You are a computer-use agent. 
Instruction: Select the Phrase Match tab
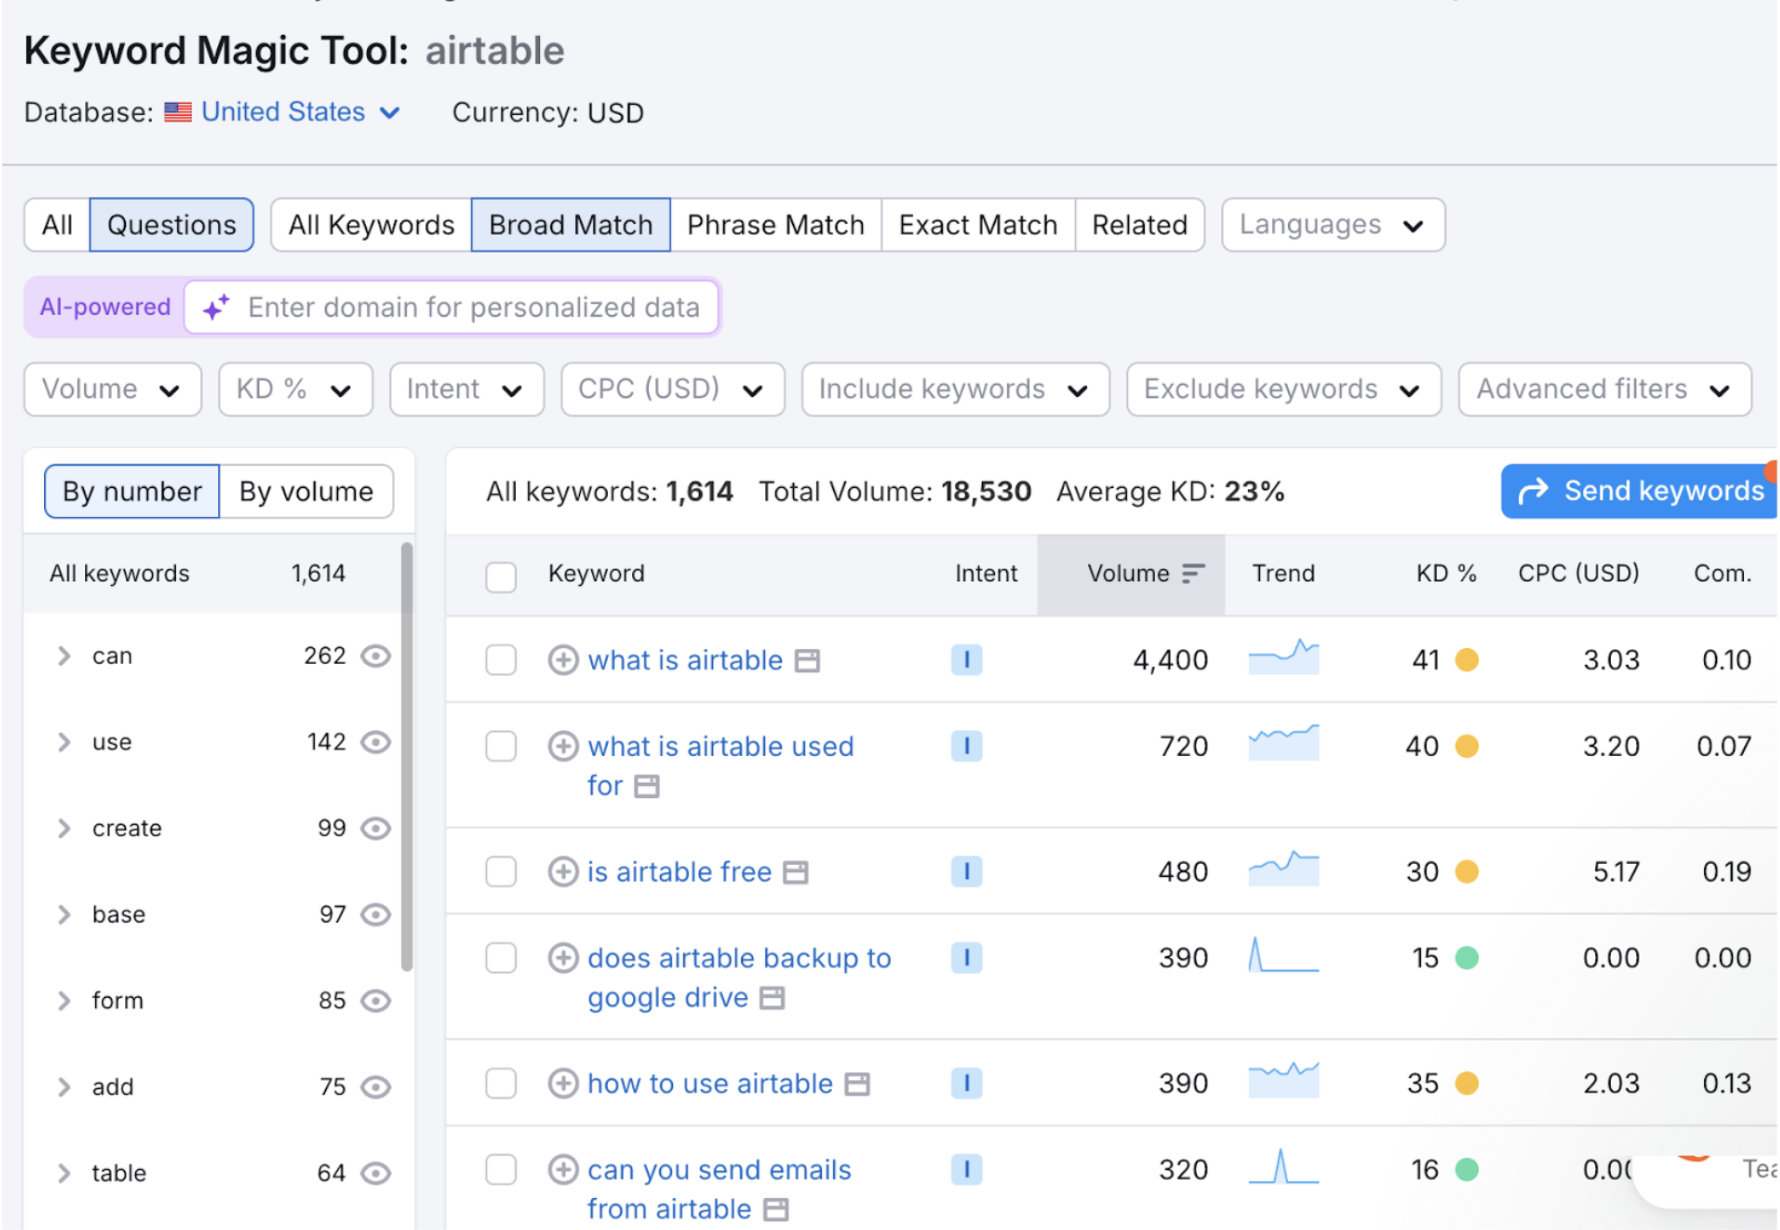click(776, 225)
